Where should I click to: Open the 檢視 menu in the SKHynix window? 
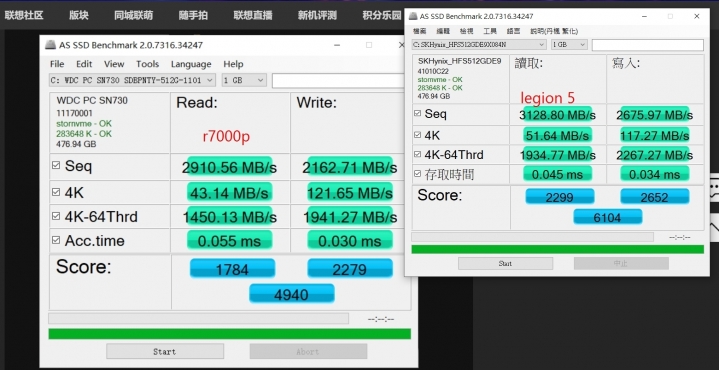[466, 31]
